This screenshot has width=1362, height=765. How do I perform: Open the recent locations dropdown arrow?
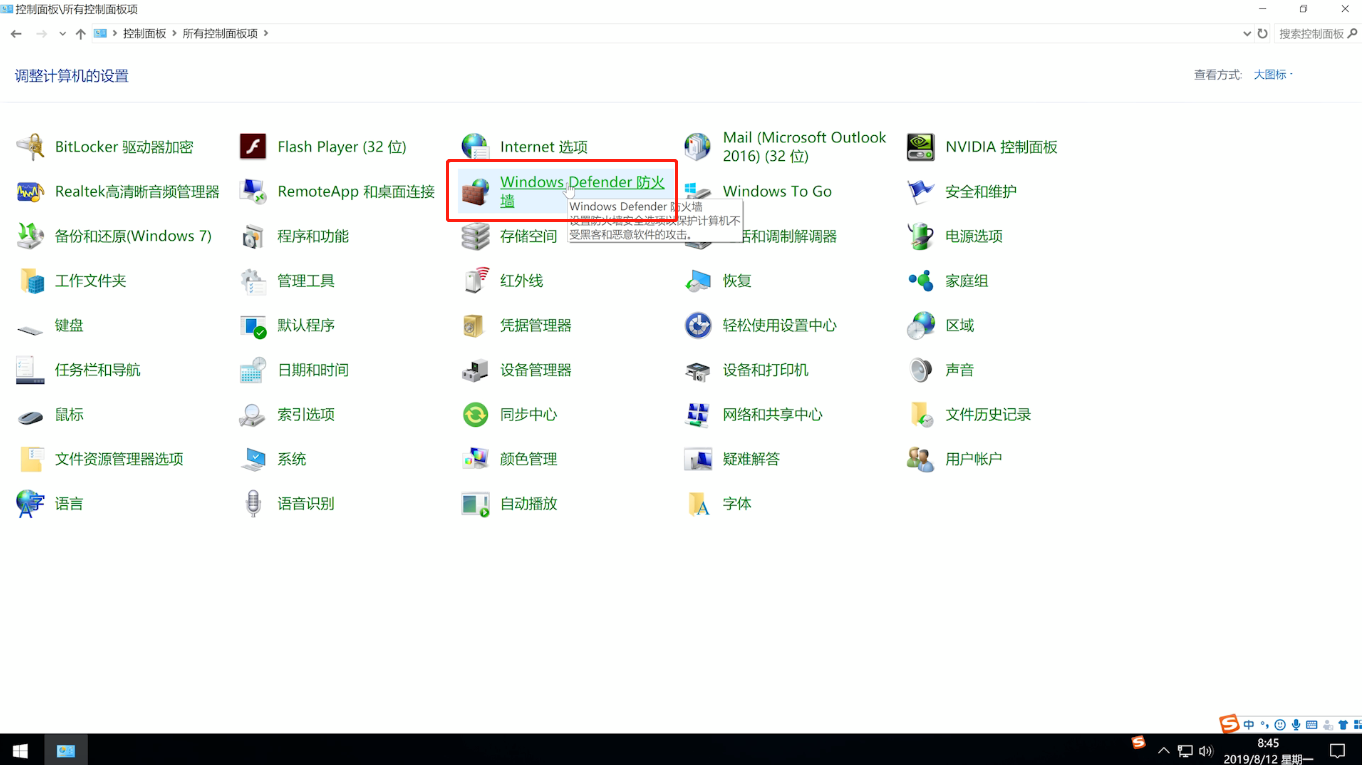(62, 33)
